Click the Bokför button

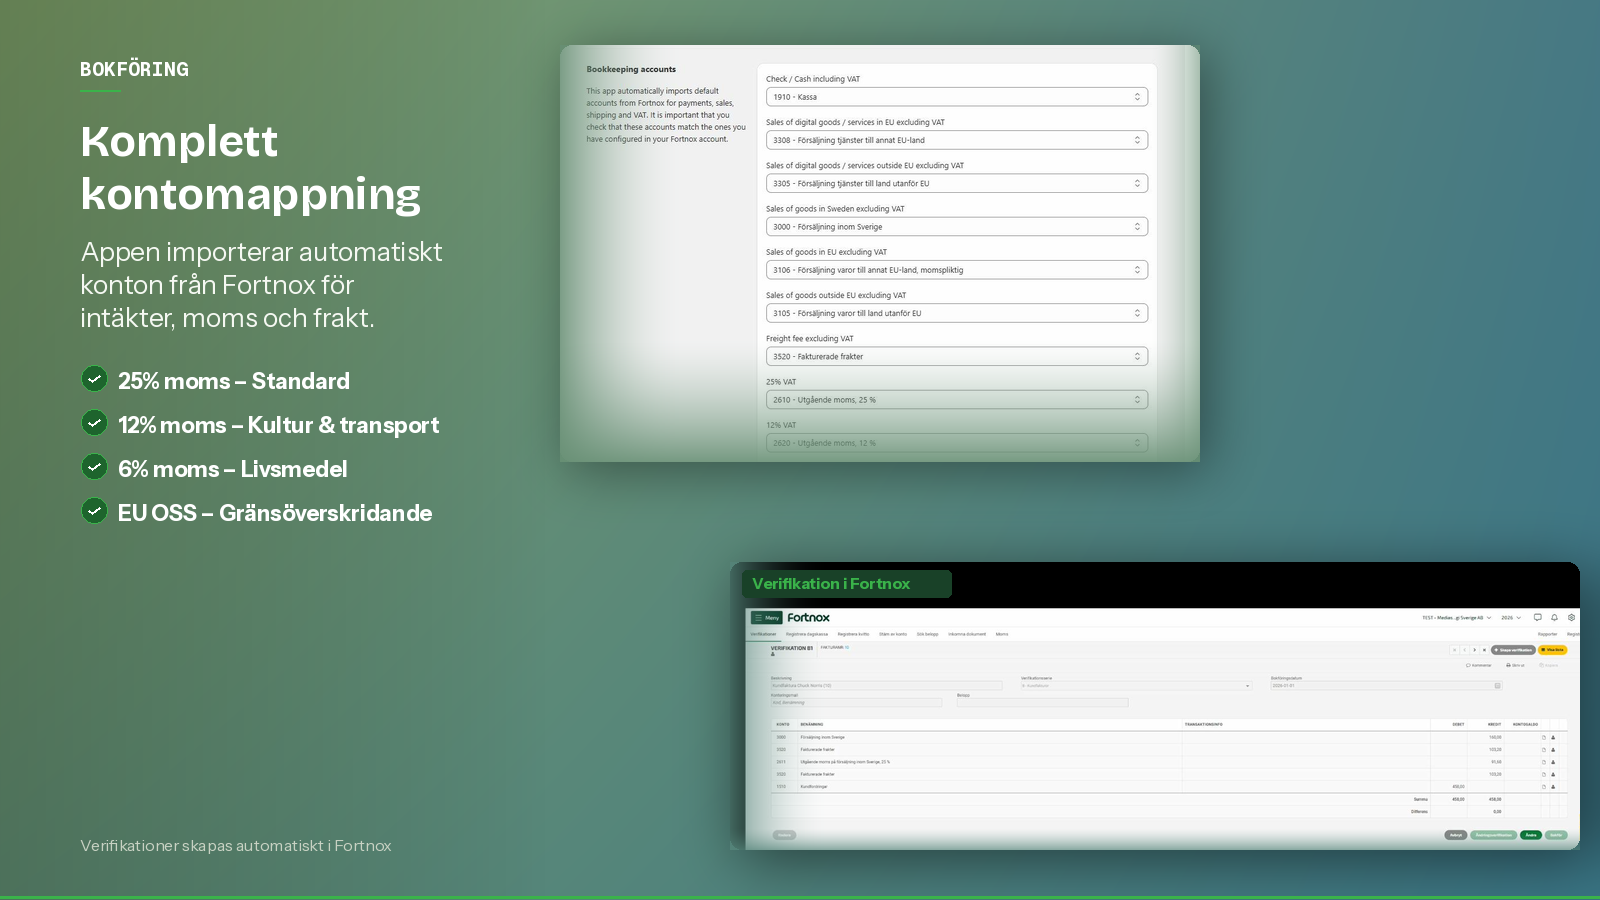click(x=1556, y=835)
